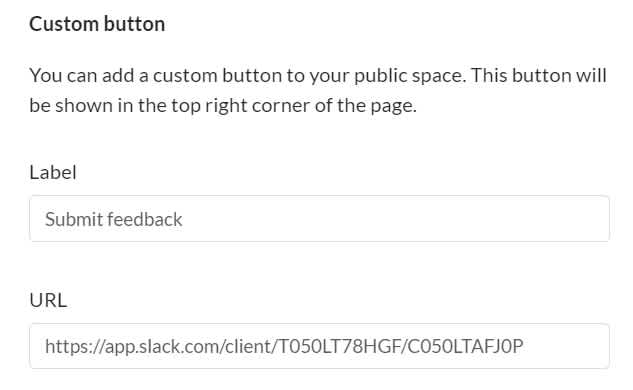Click the "Custom button" section heading
The width and height of the screenshot is (633, 390).
(97, 24)
